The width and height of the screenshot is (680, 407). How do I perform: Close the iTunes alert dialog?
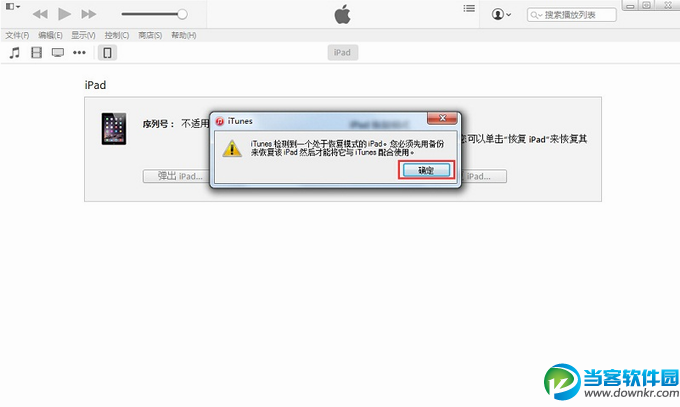442,118
